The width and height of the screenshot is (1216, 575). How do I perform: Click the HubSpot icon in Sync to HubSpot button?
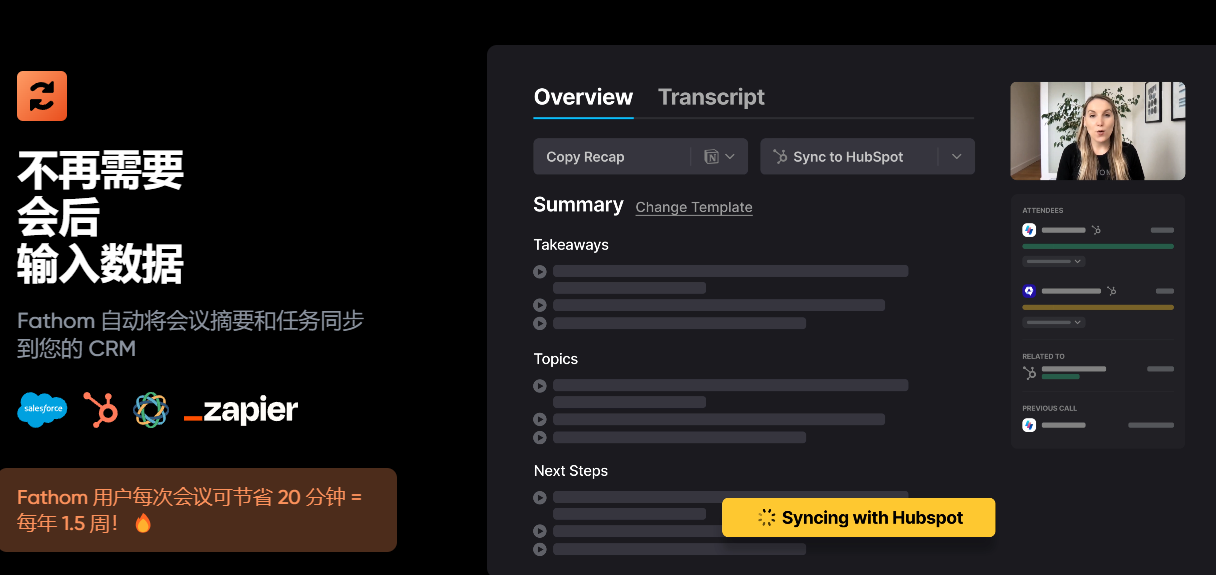[780, 157]
